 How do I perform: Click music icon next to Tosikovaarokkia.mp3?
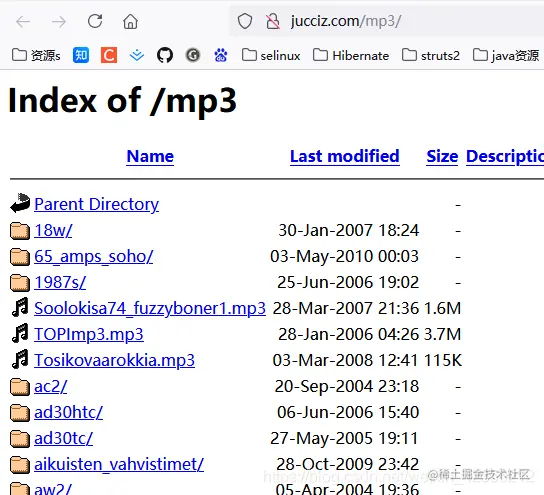coord(20,360)
